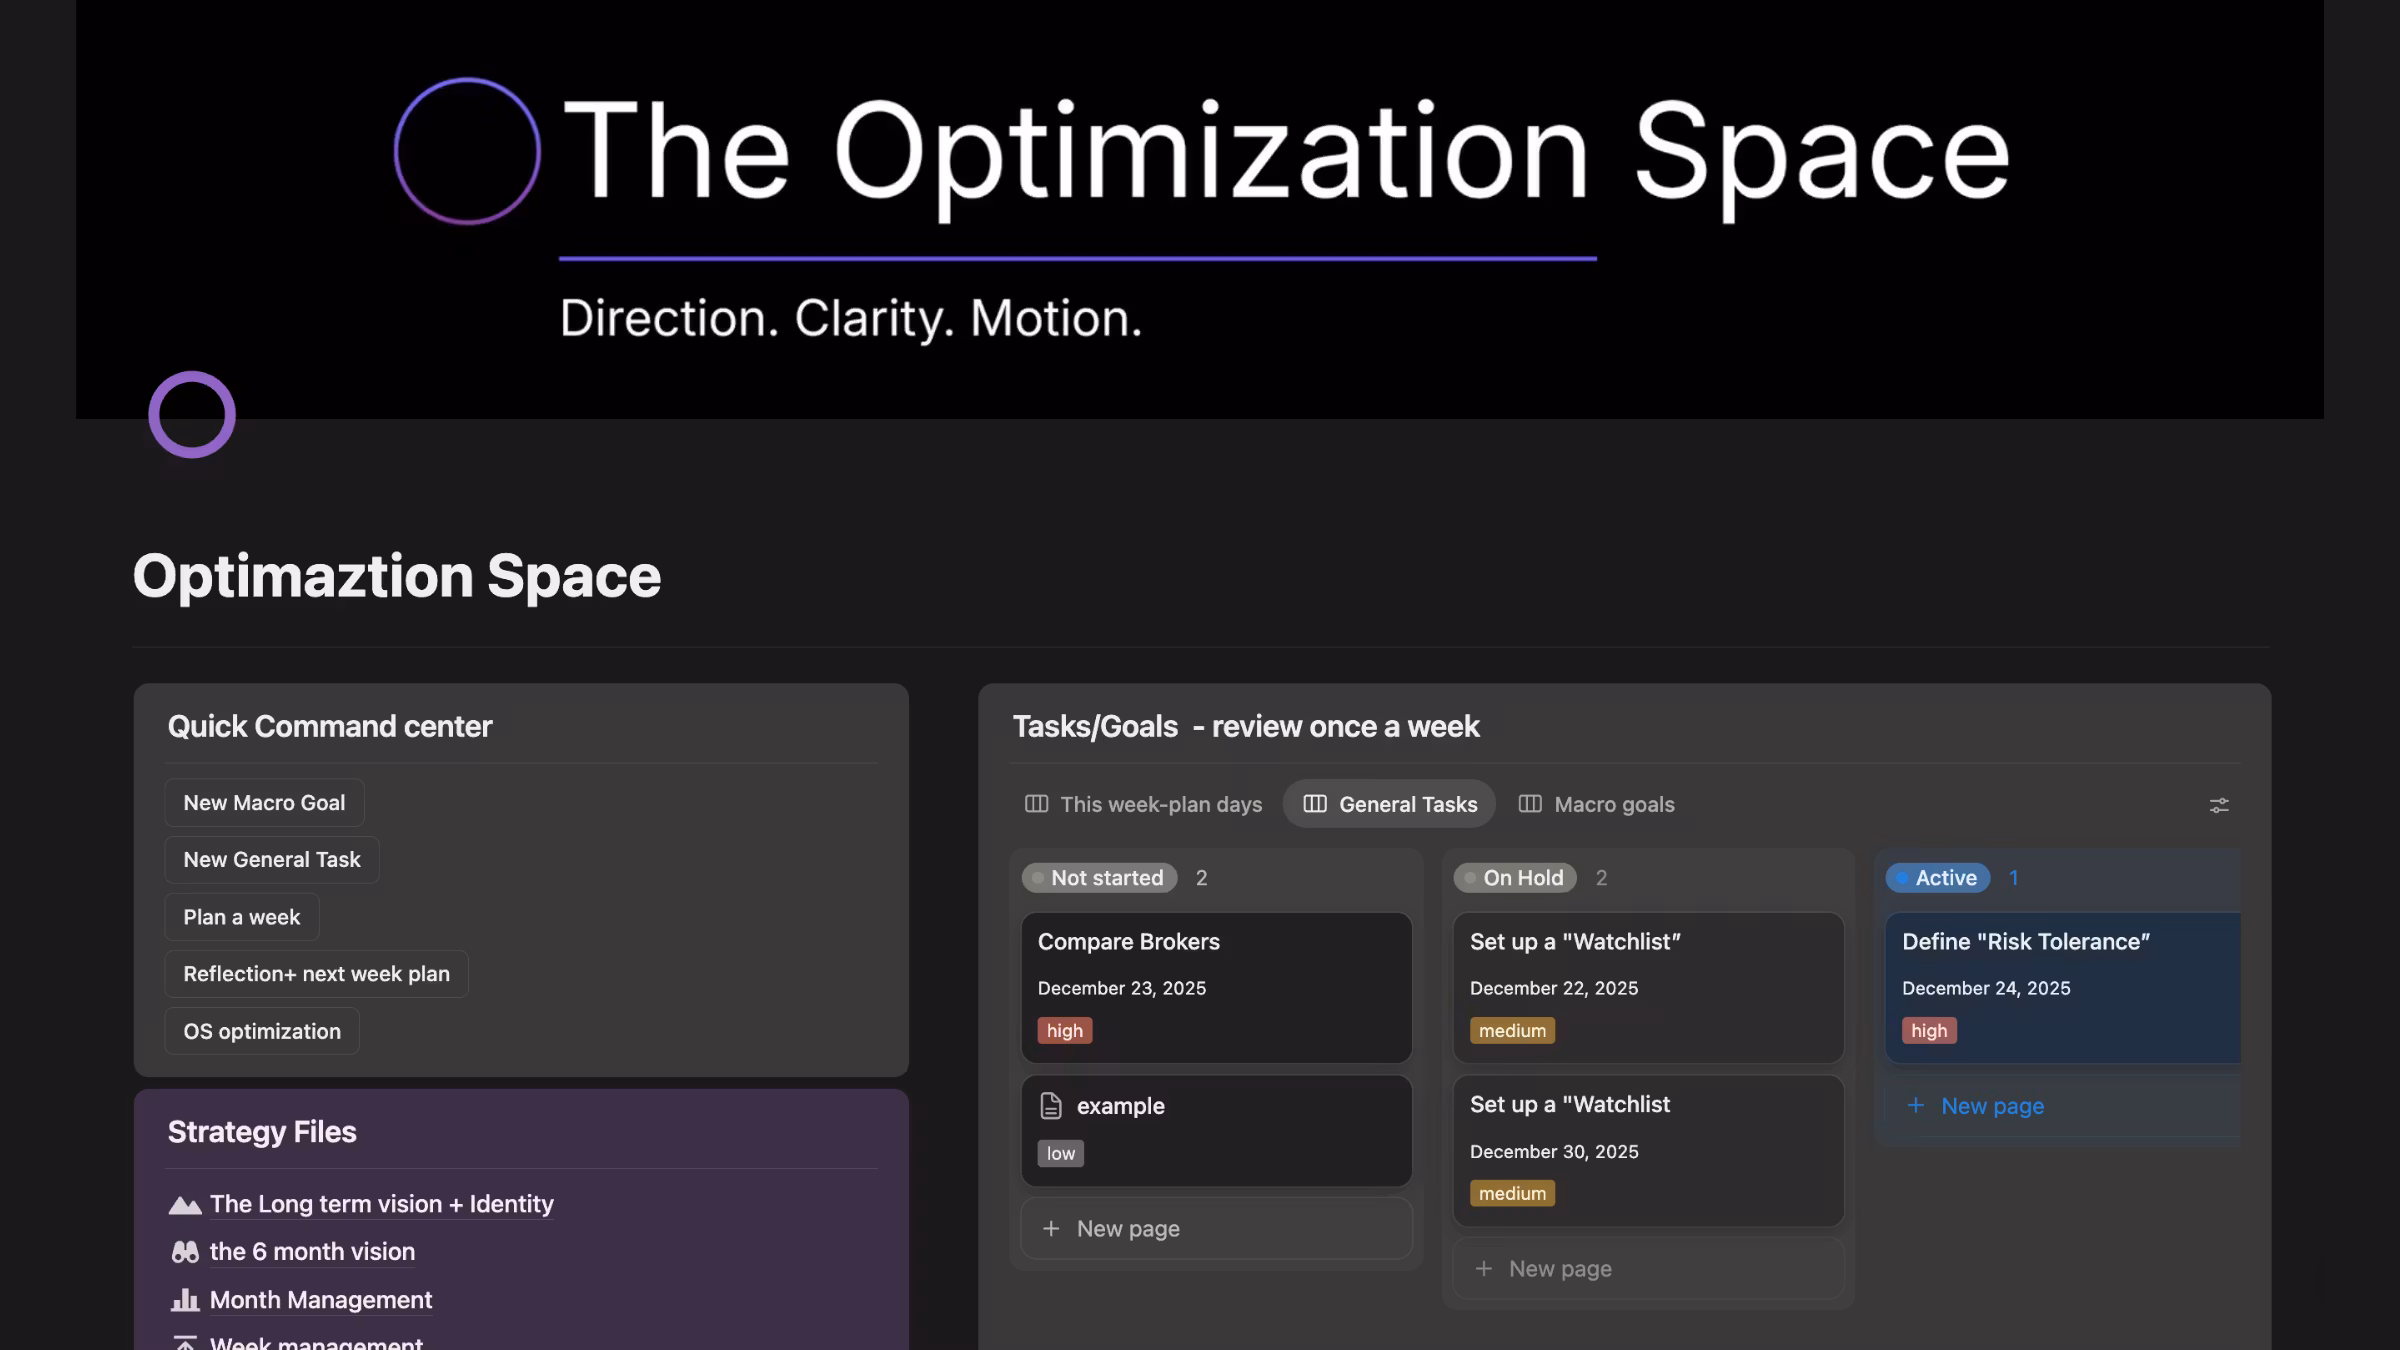Click plus icon under Active column
Screen dimensions: 2400x1350
[1915, 1106]
